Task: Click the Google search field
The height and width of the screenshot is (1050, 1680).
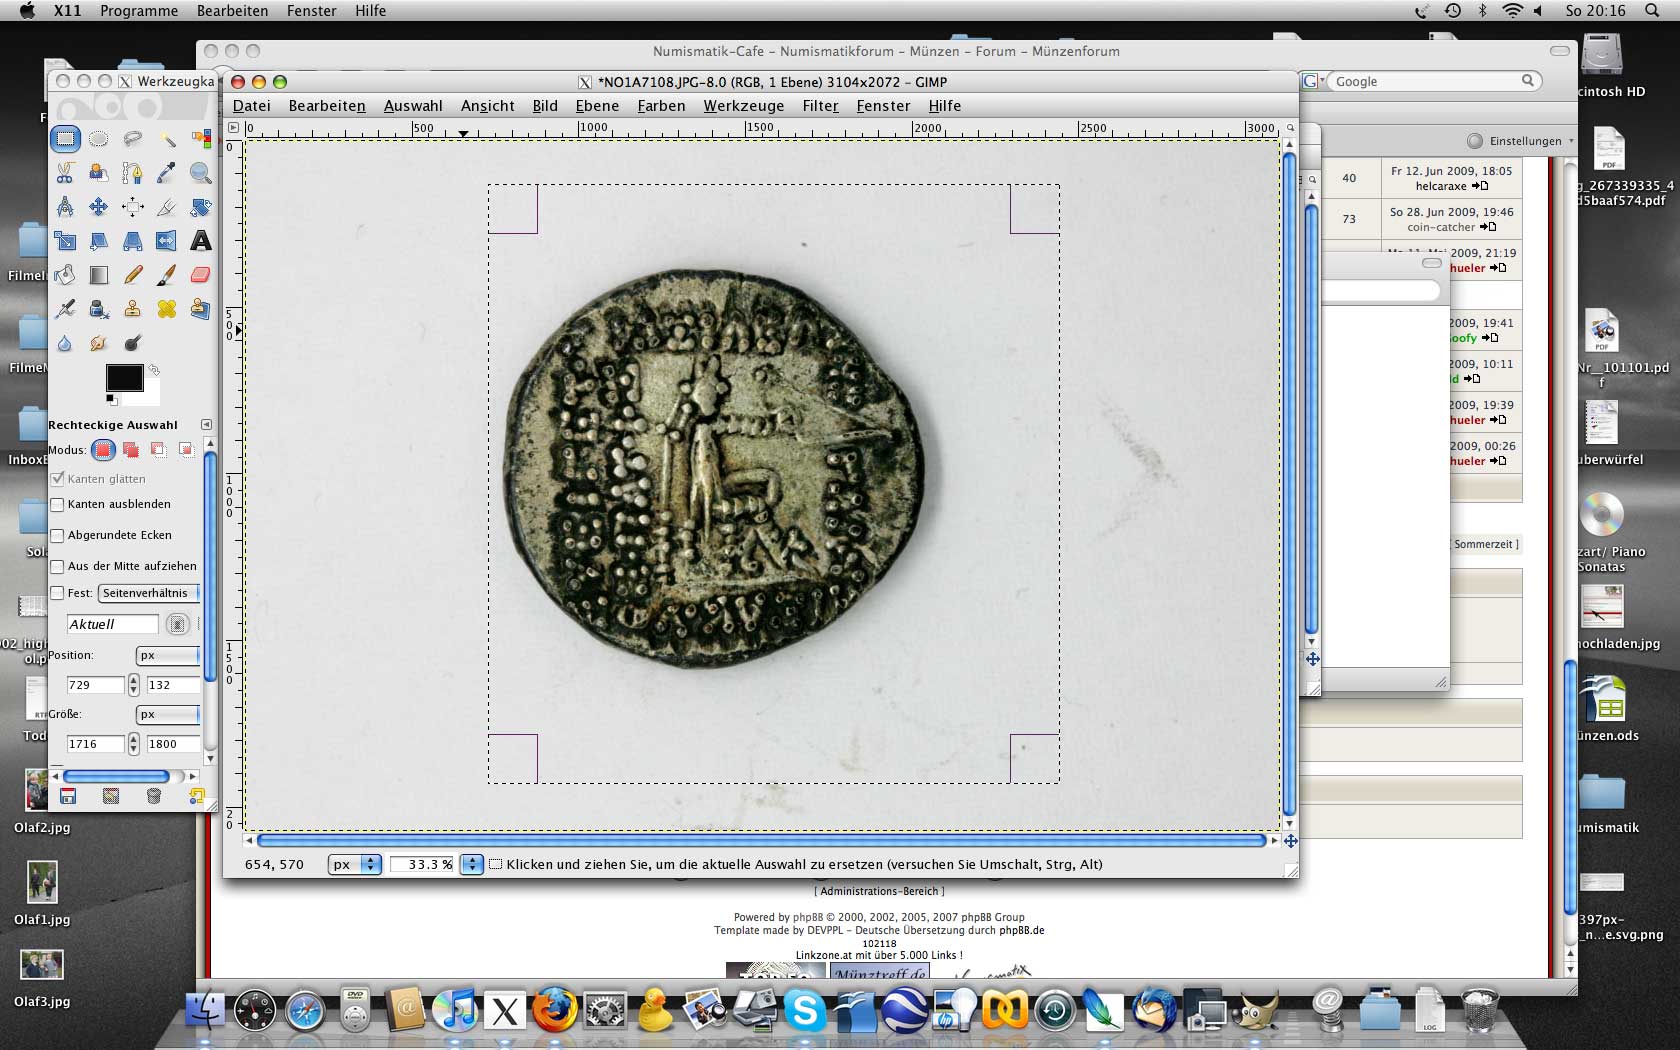Action: (x=1425, y=81)
